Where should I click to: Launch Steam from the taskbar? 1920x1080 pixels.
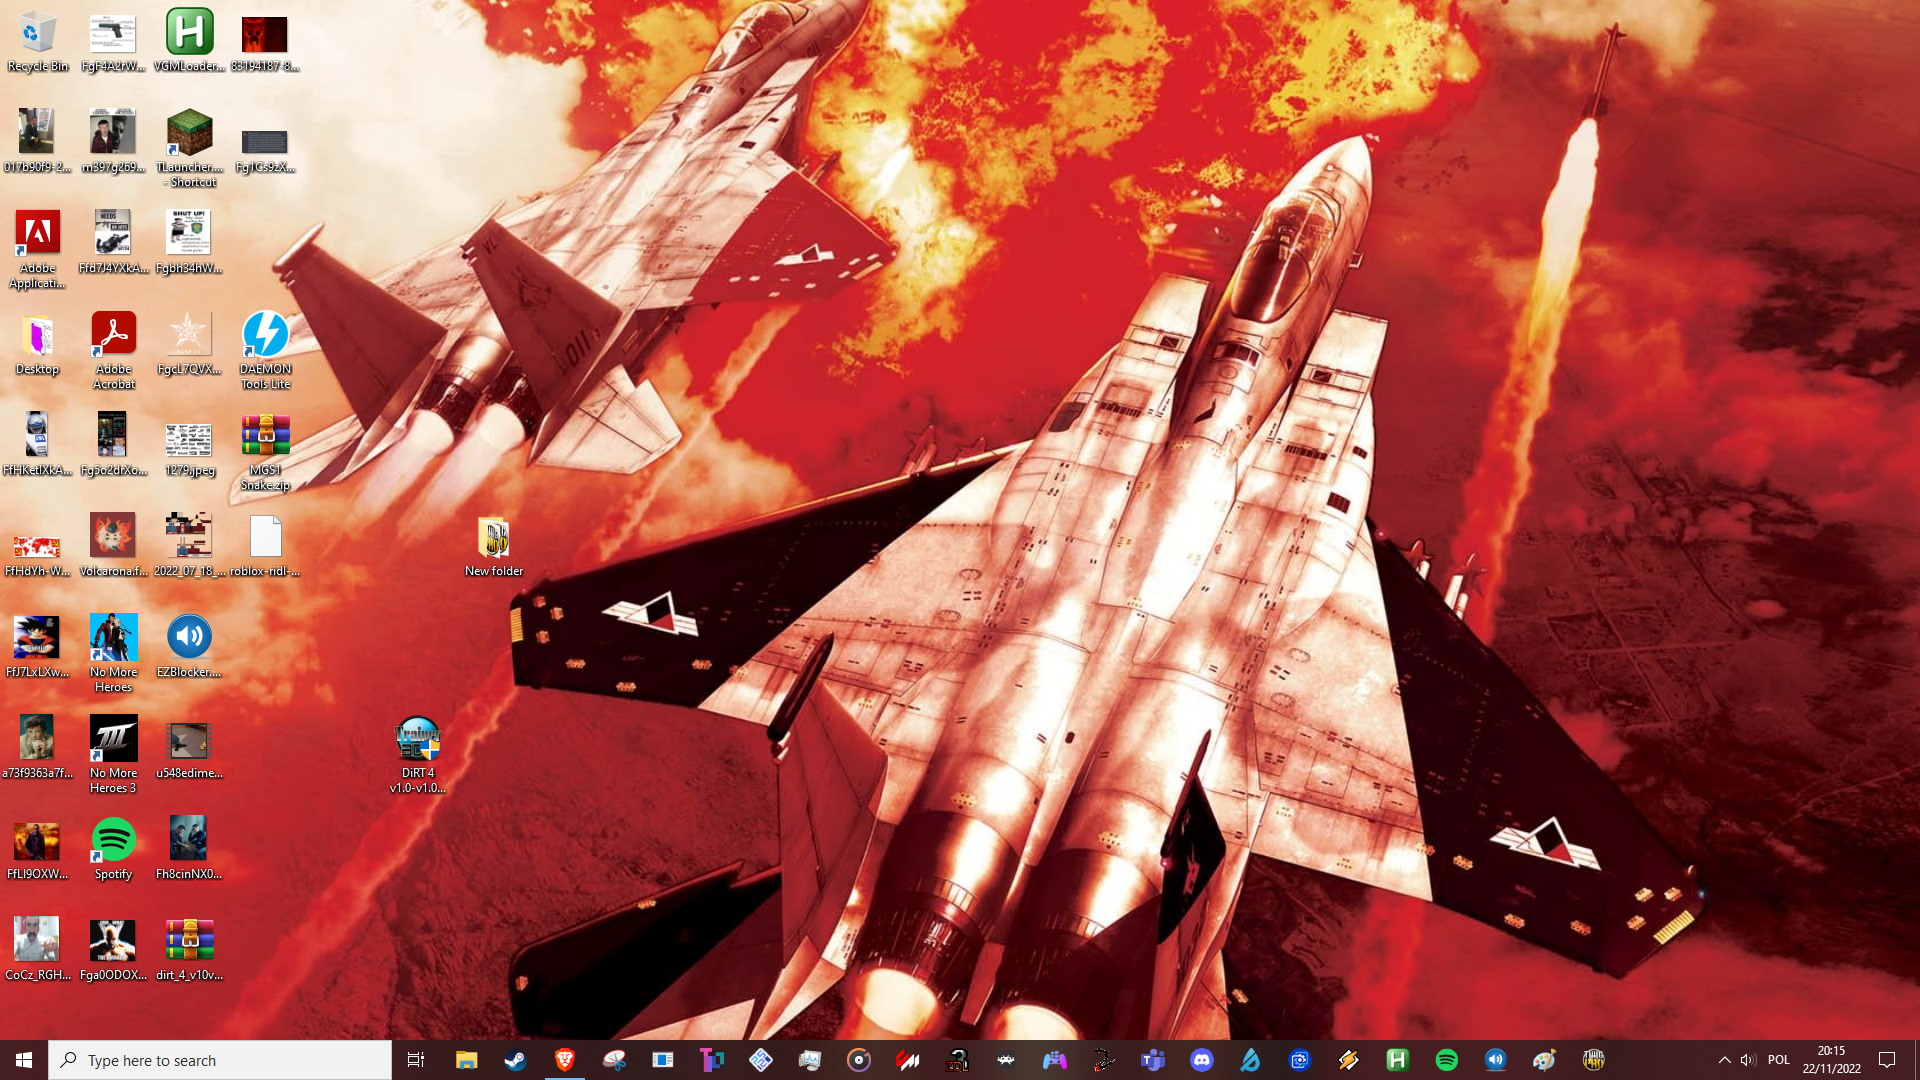[x=515, y=1060]
